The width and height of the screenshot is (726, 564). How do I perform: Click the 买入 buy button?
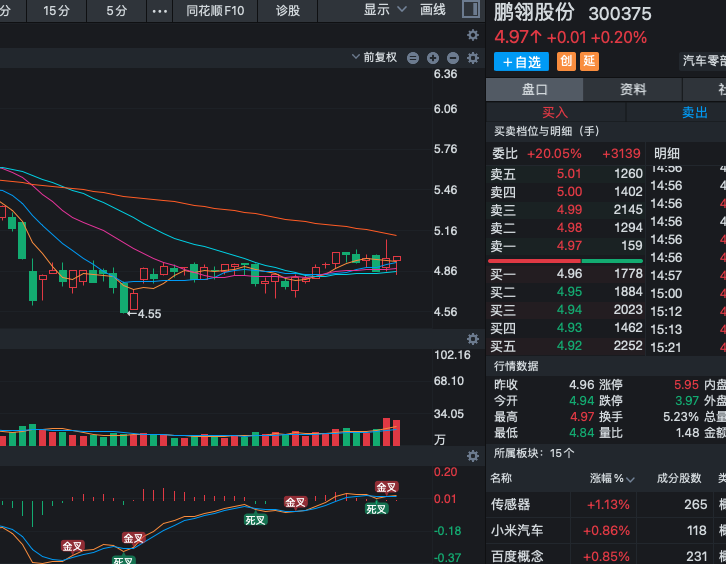pyautogui.click(x=555, y=112)
